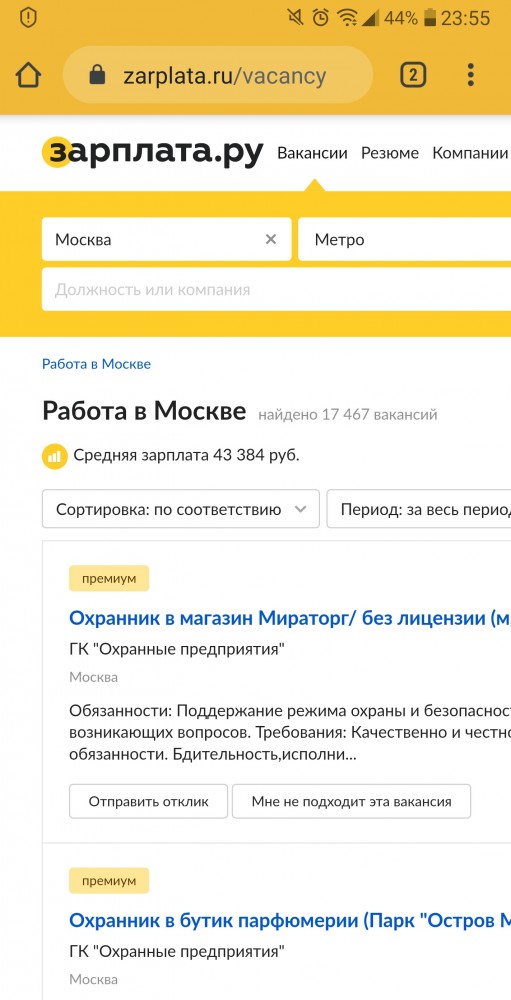Open the Вакансии tab
Image resolution: width=511 pixels, height=1000 pixels.
point(313,153)
